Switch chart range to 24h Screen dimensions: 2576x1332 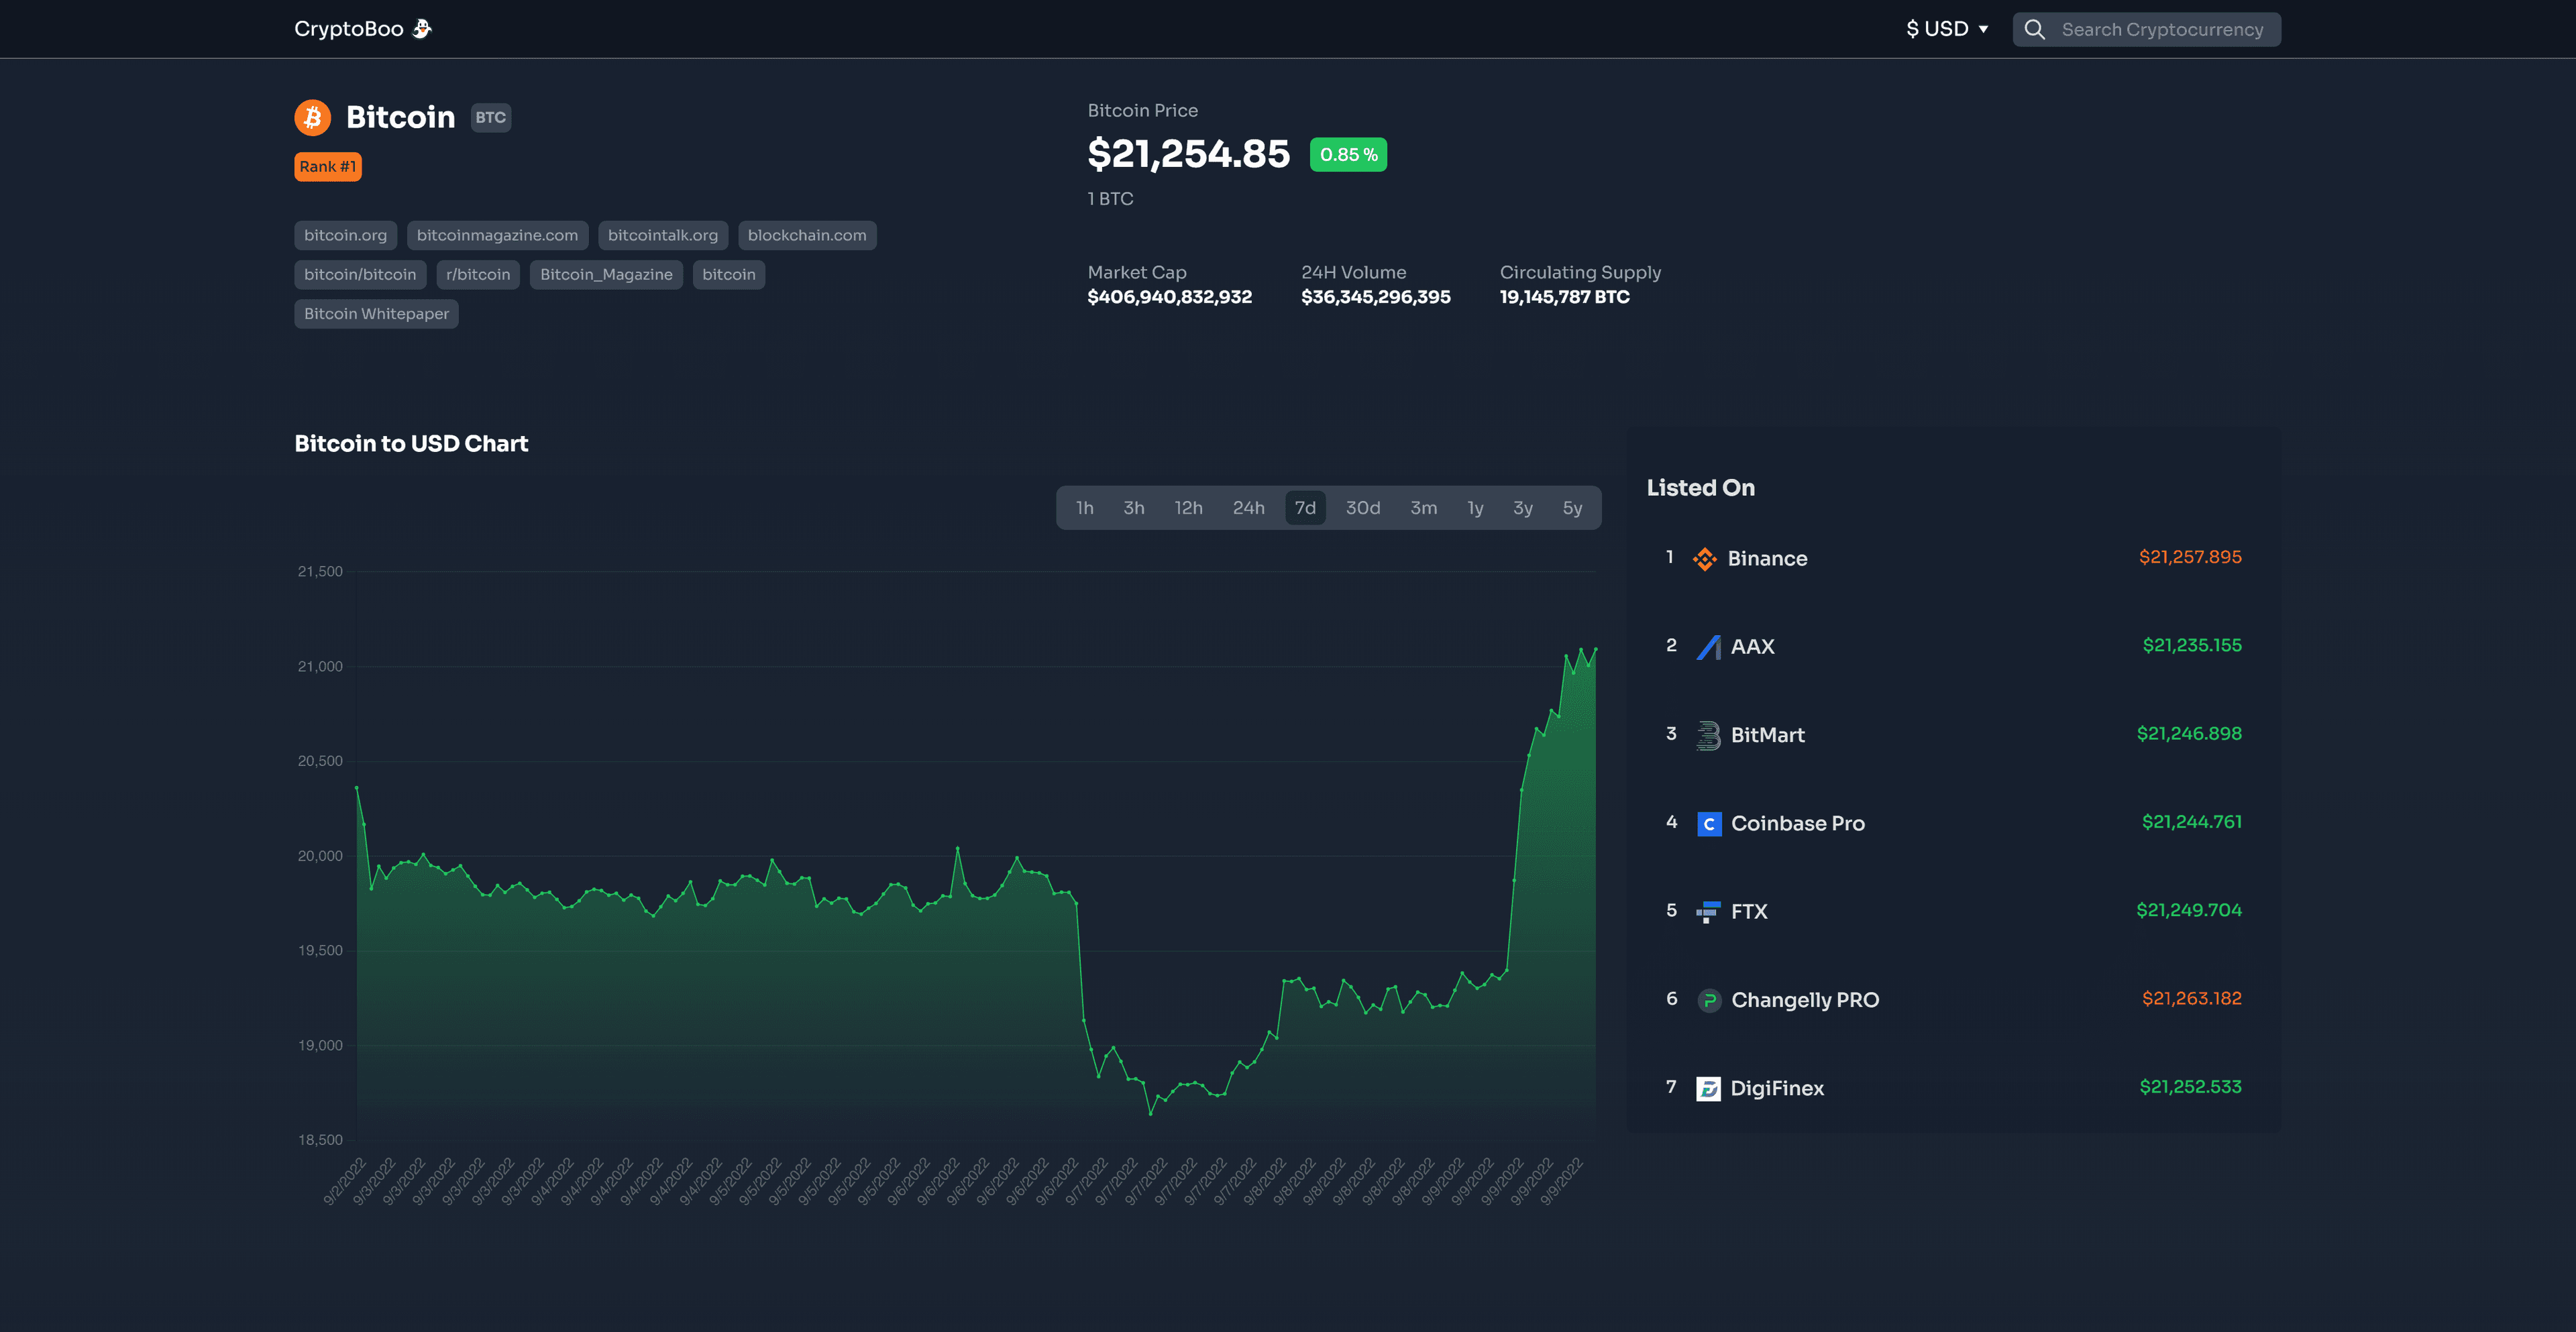point(1248,508)
